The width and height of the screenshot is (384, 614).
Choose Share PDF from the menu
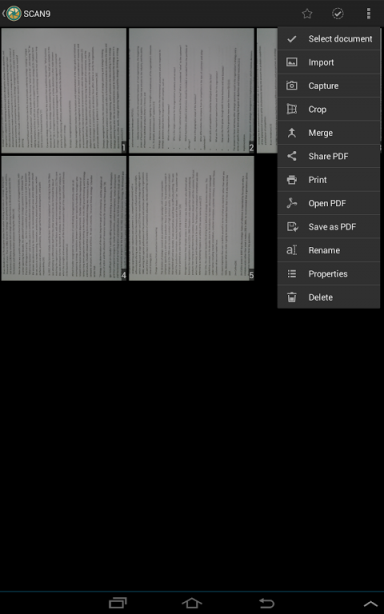329,156
